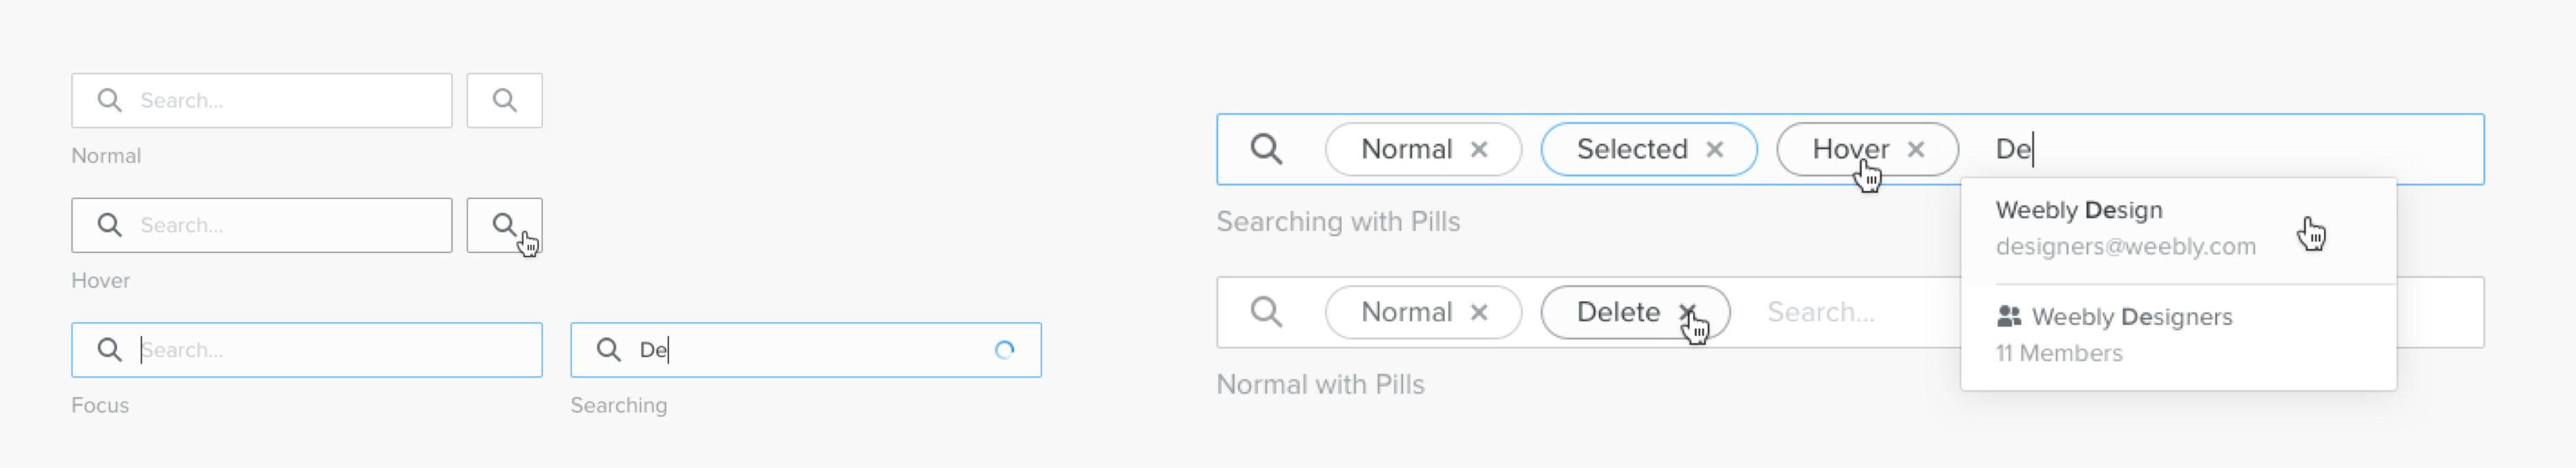
Task: Click the standalone search icon button in Normal row
Action: (504, 100)
